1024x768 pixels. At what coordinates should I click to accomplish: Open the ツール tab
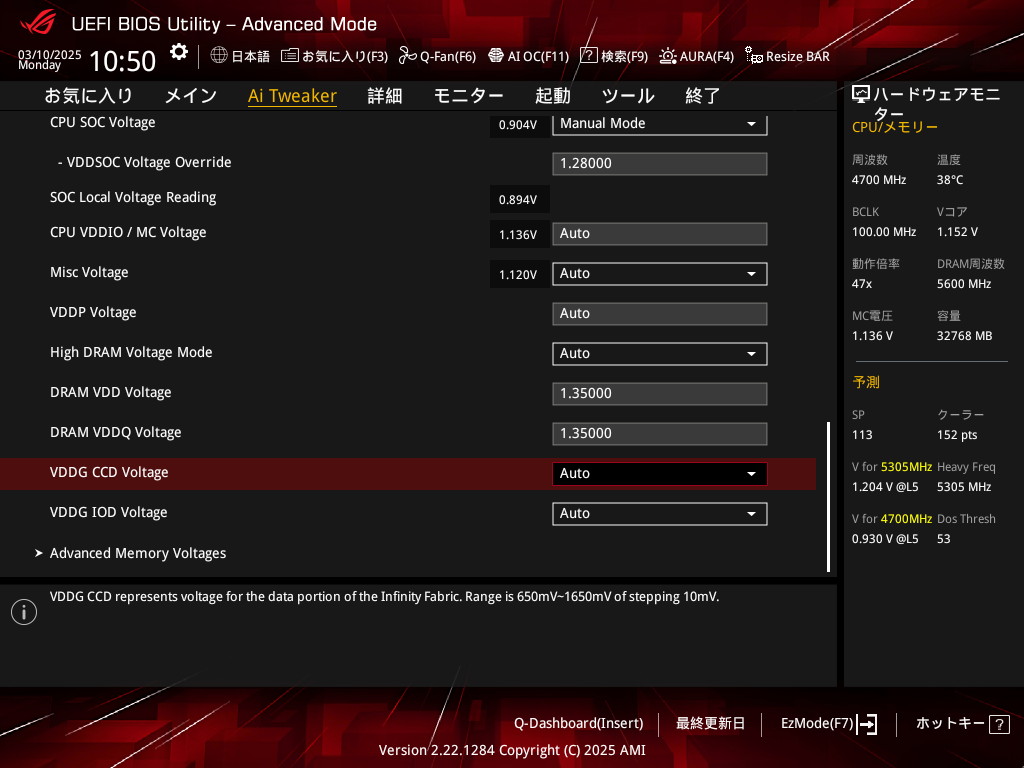(628, 96)
